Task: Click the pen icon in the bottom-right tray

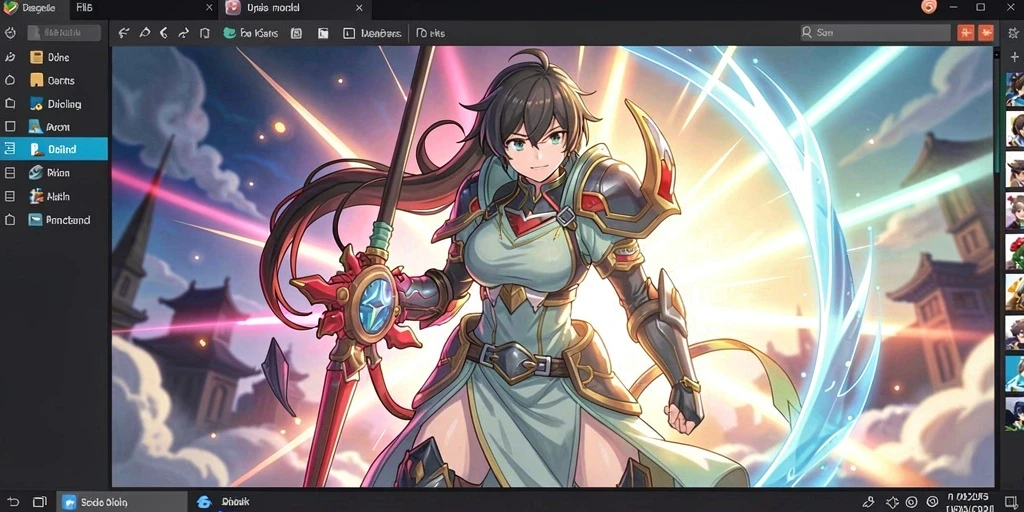Action: 868,502
